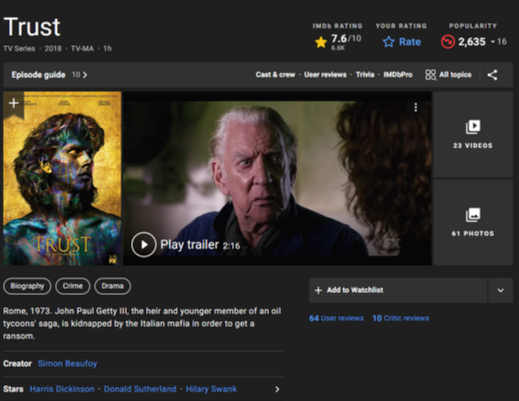Click the chevron next to episode count 10

(85, 75)
